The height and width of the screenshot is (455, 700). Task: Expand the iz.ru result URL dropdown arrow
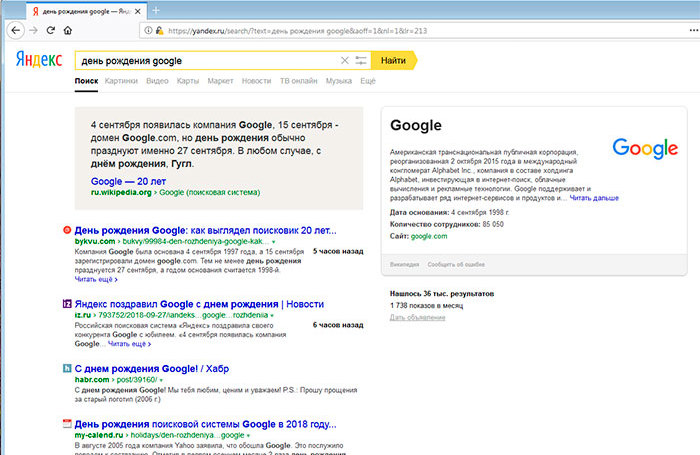click(272, 315)
